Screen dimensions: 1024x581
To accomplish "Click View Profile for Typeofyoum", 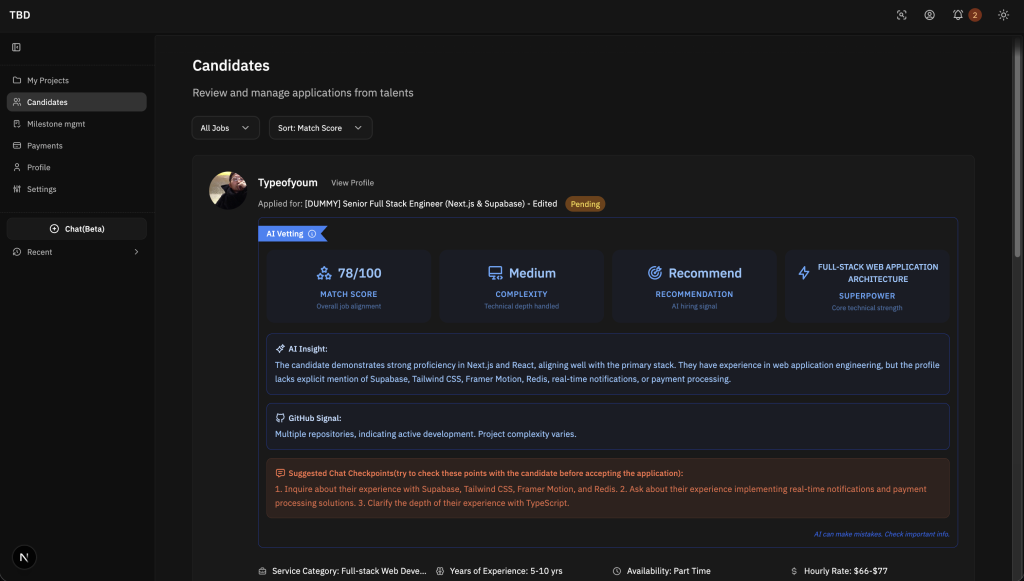I will click(x=352, y=183).
